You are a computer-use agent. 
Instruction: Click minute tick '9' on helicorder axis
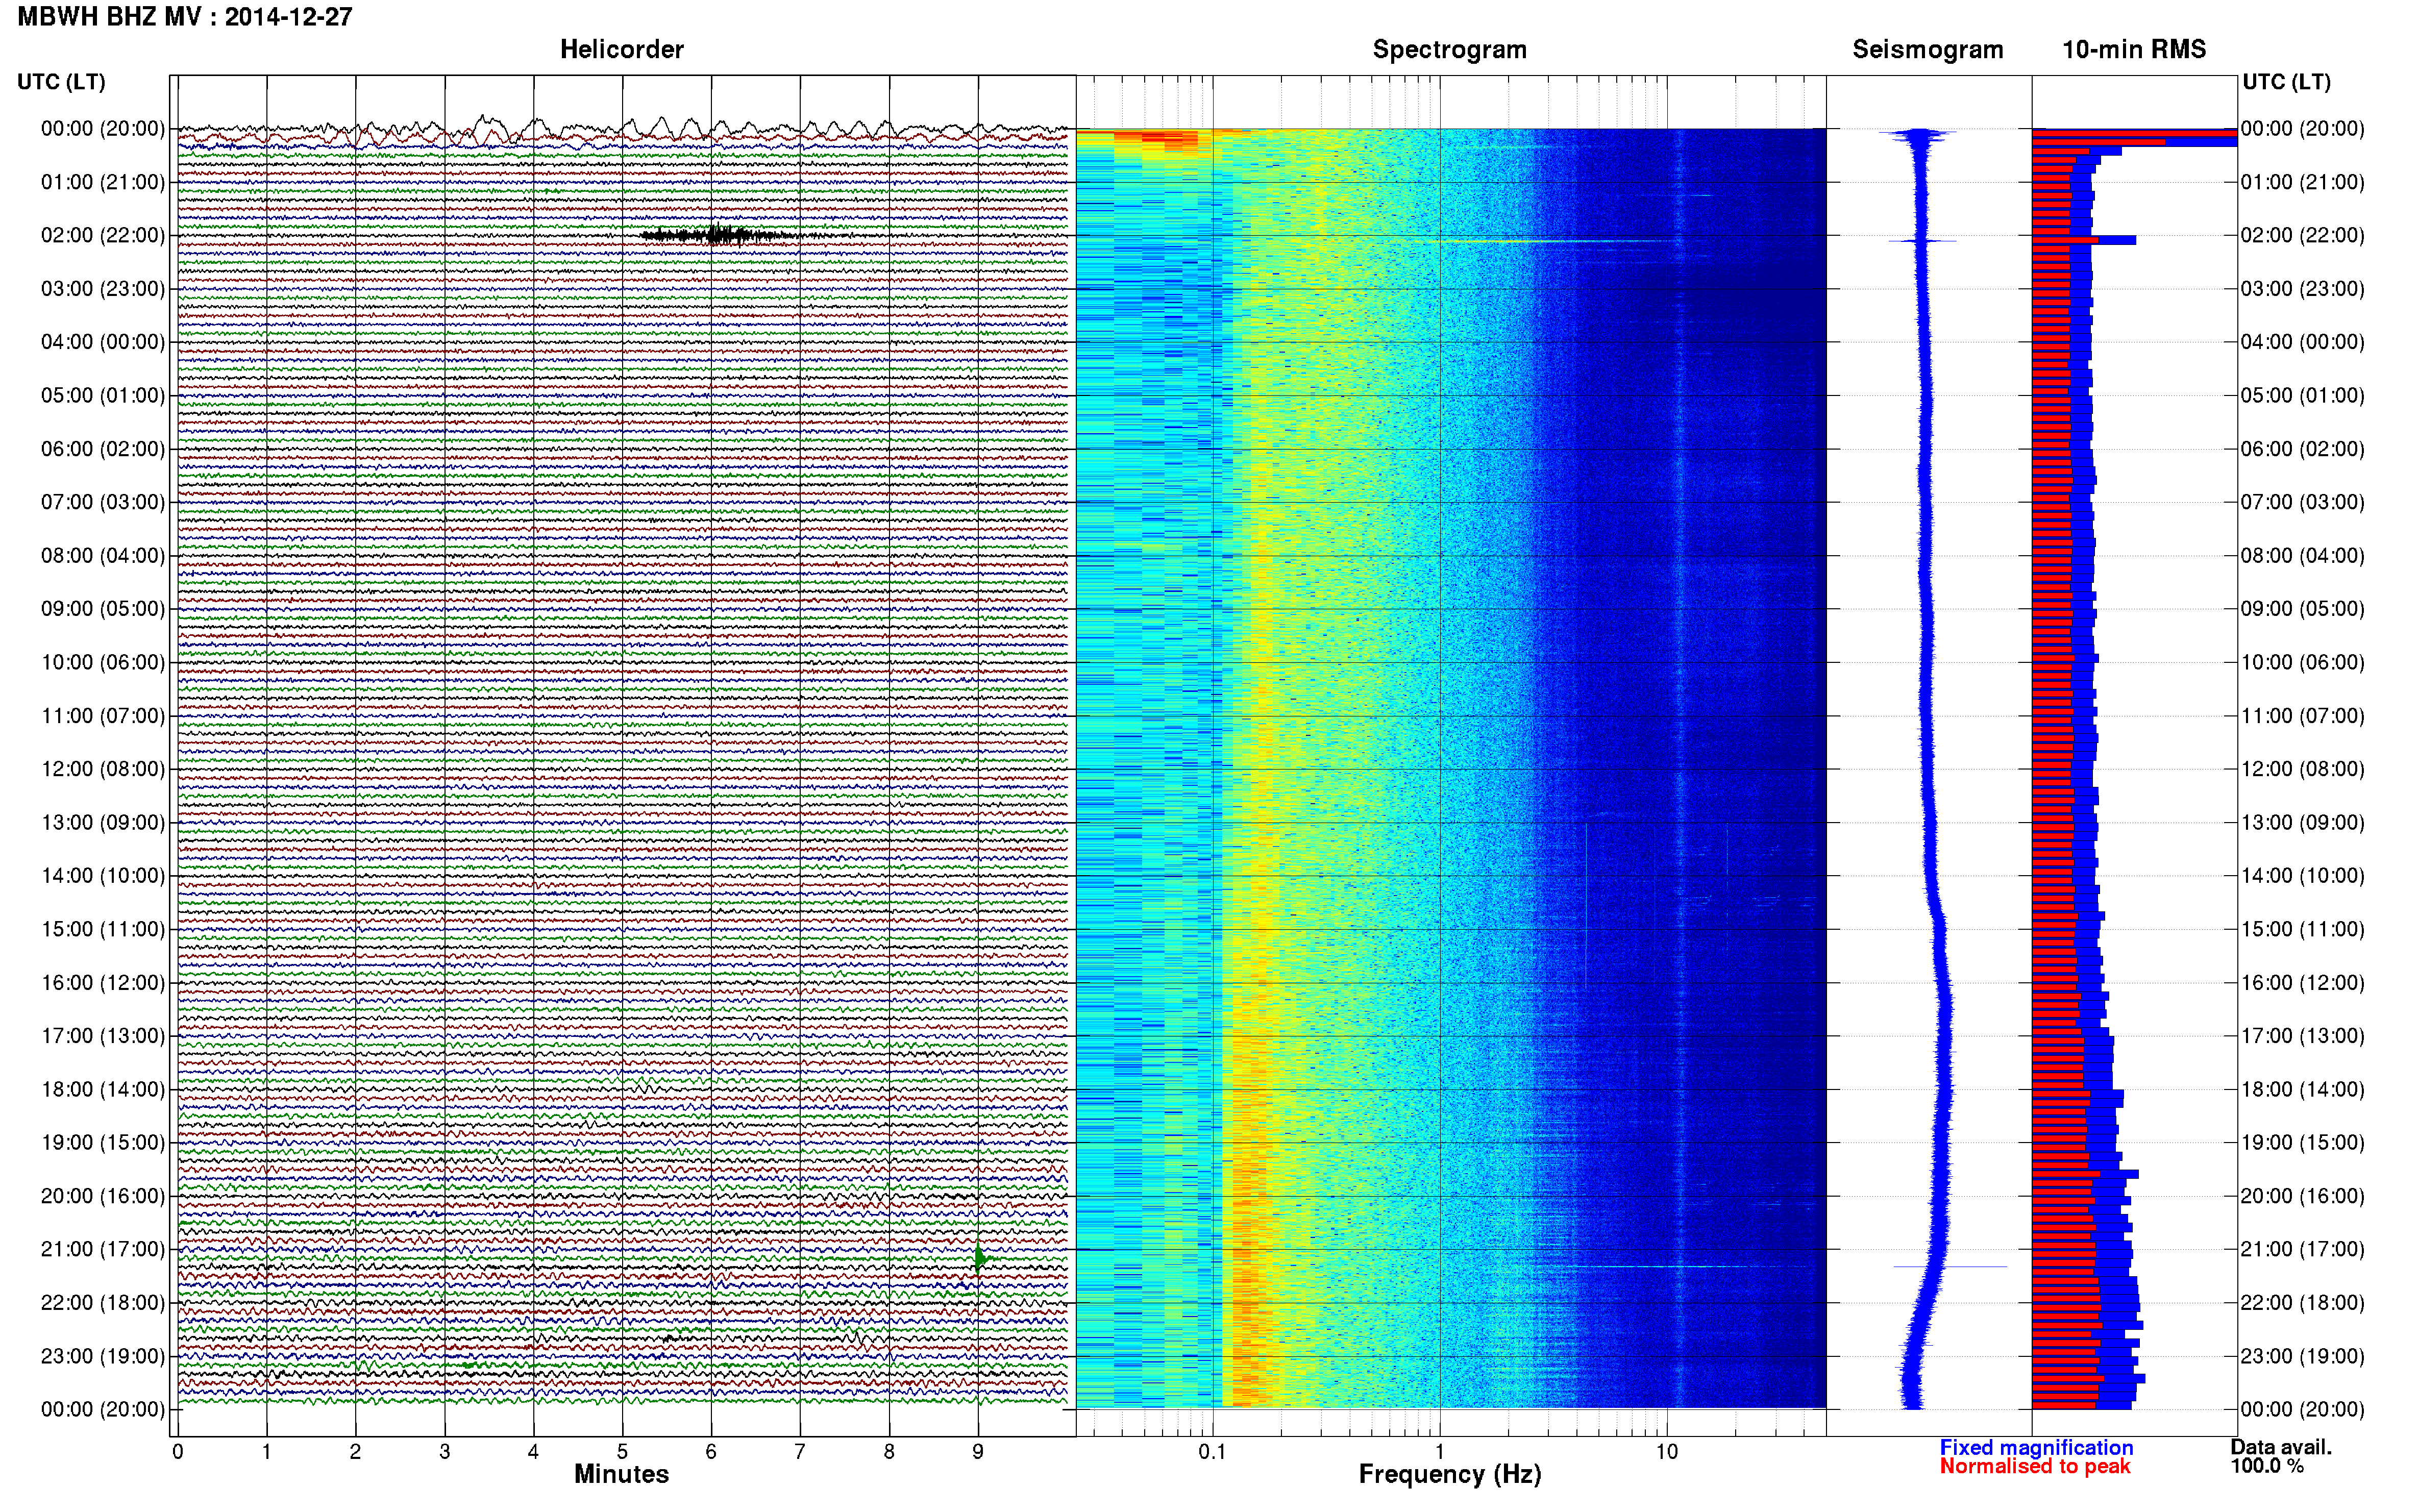tap(978, 1452)
